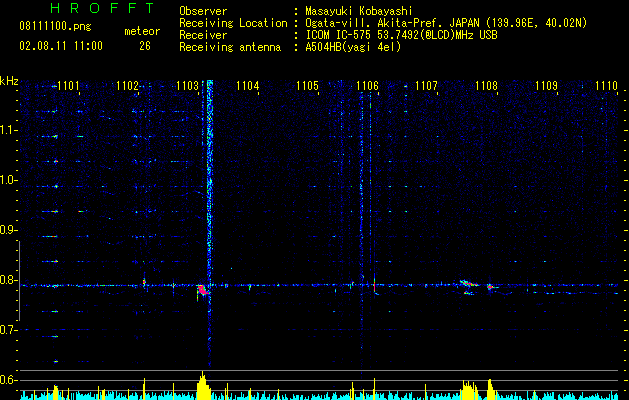Click the 0.9 kHz frequency label

tap(8, 230)
